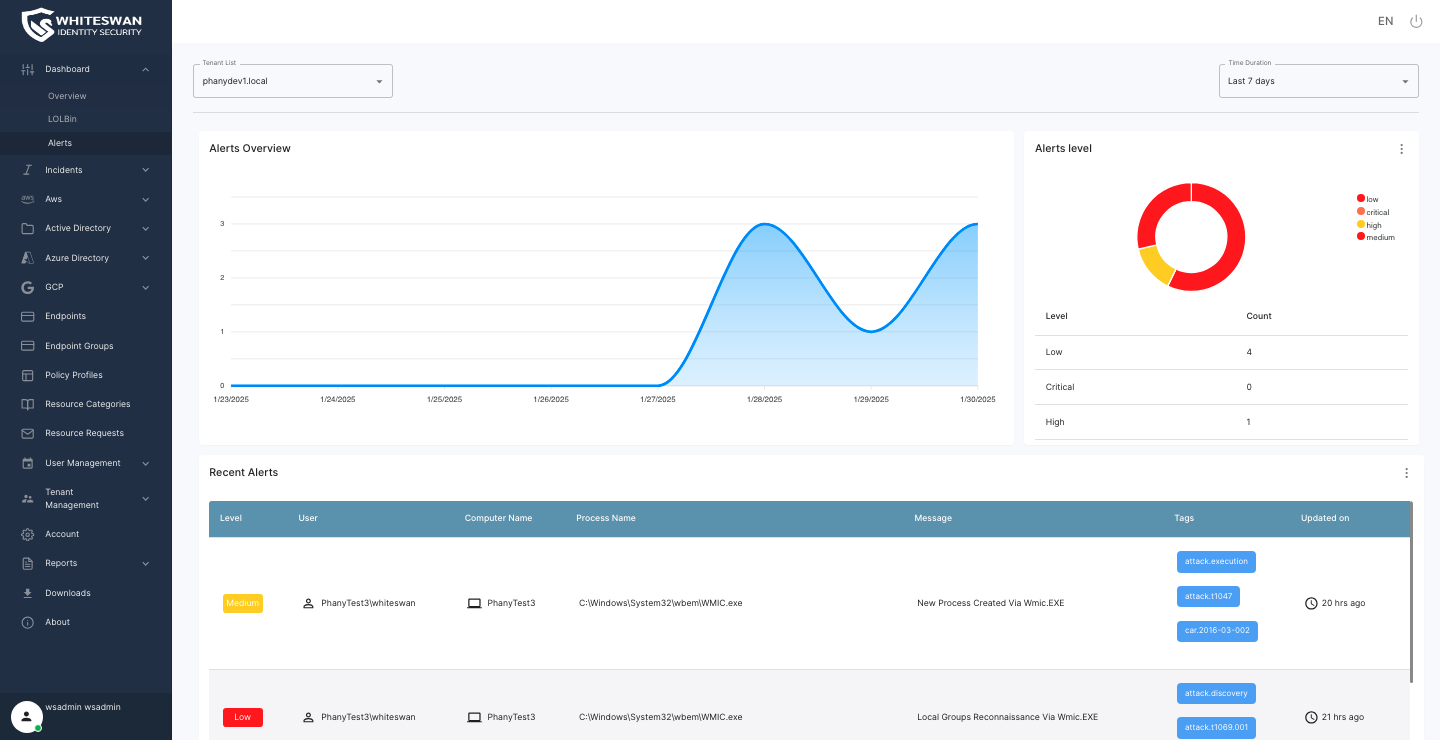Click the Resource Requests envelope icon

pos(28,433)
